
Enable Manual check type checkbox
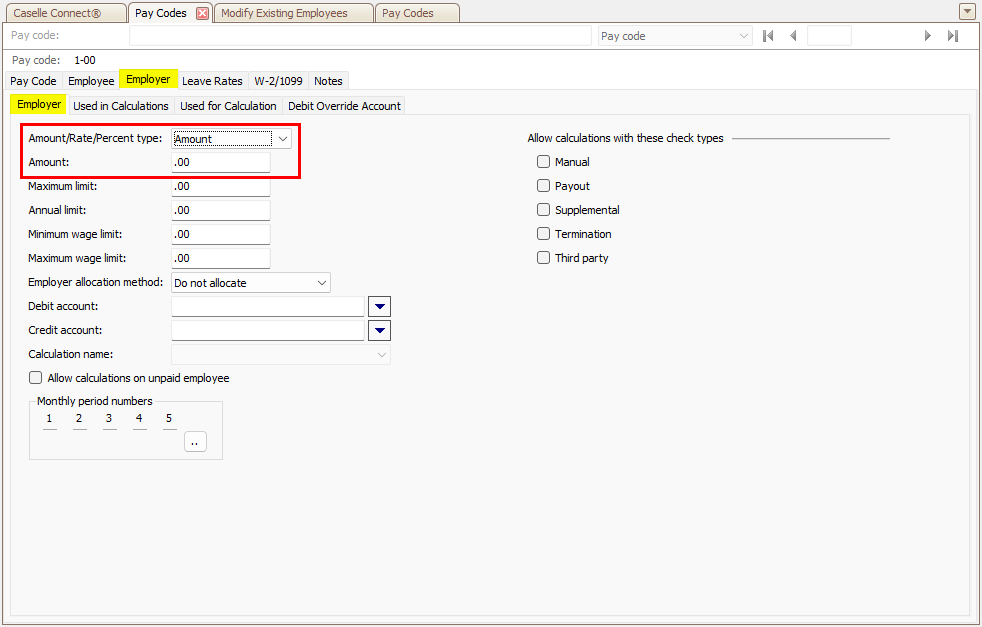tap(544, 162)
